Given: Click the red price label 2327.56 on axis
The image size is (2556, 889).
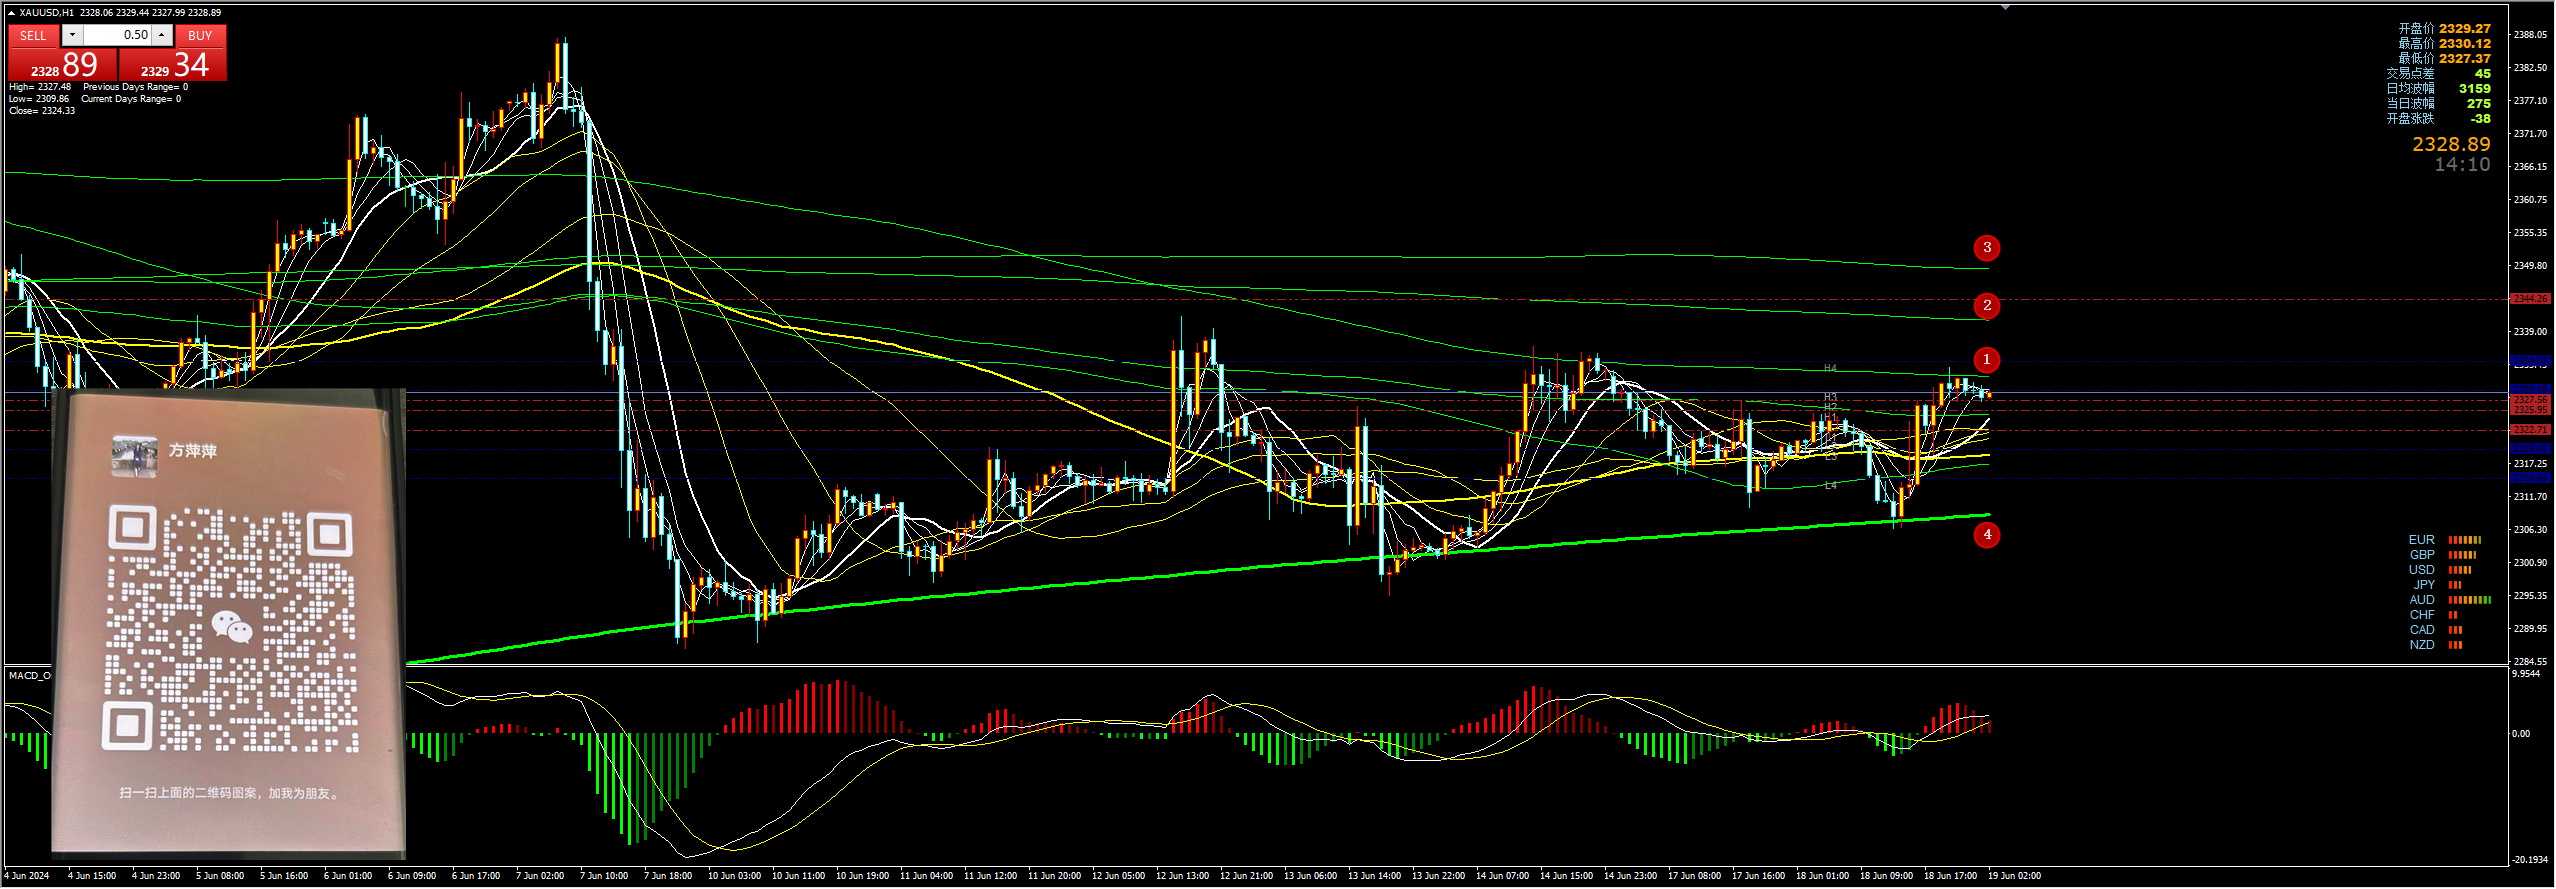Looking at the screenshot, I should (2530, 400).
